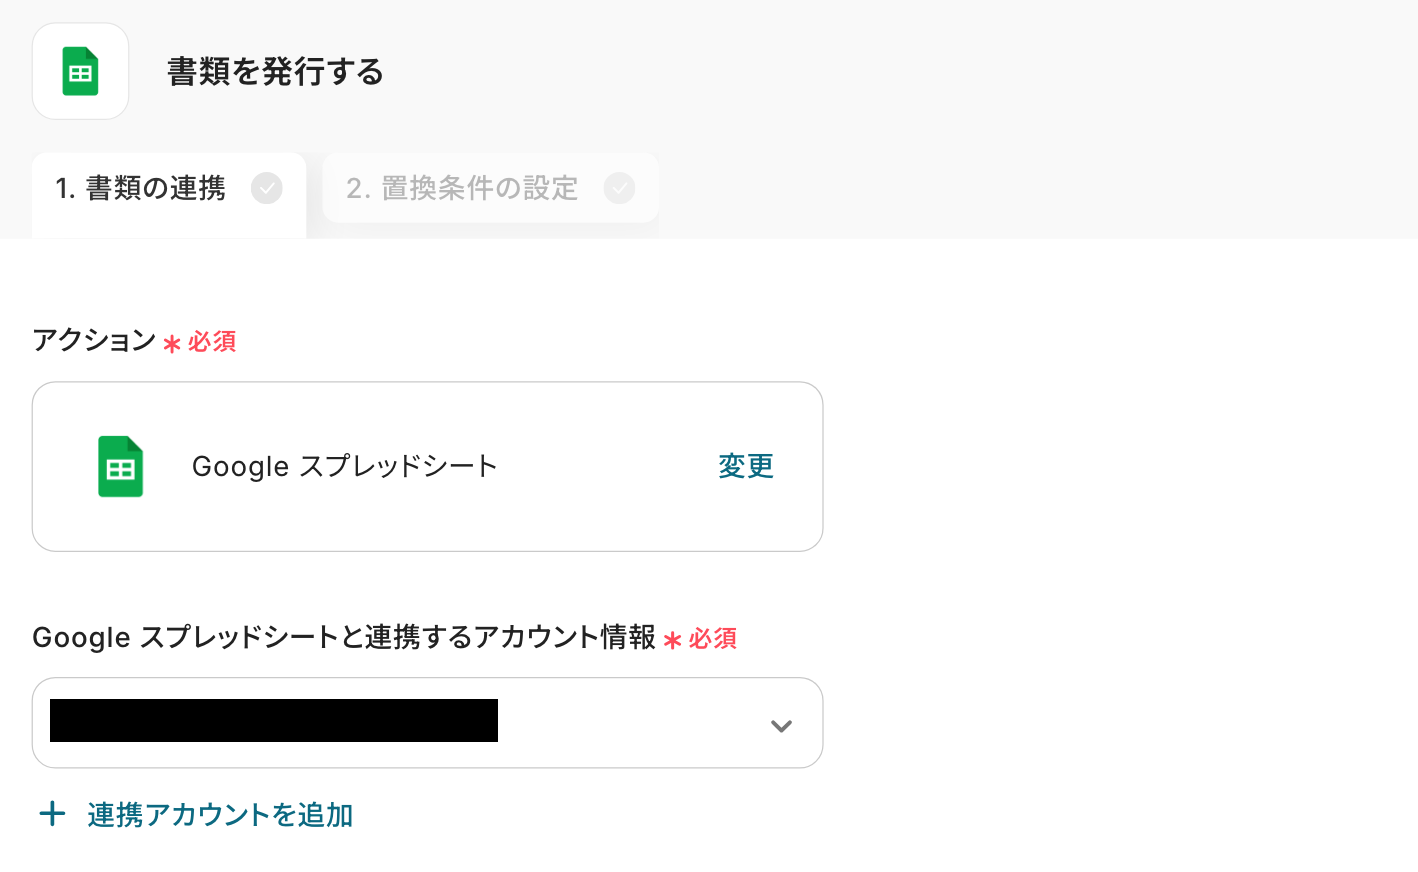Click the redacted account name in dropdown
The width and height of the screenshot is (1418, 872).
point(274,721)
